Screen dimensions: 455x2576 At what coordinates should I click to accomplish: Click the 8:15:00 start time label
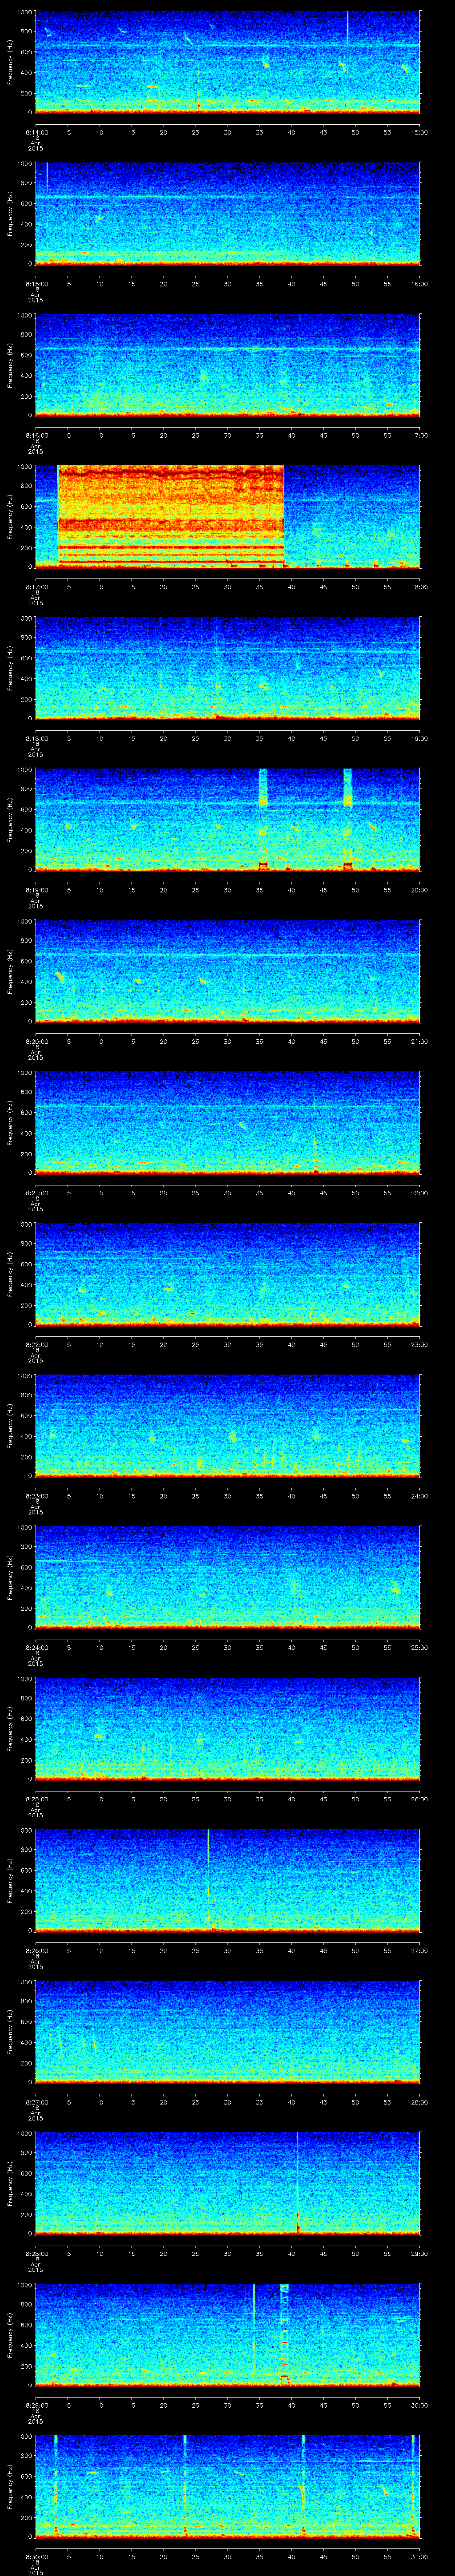36,284
